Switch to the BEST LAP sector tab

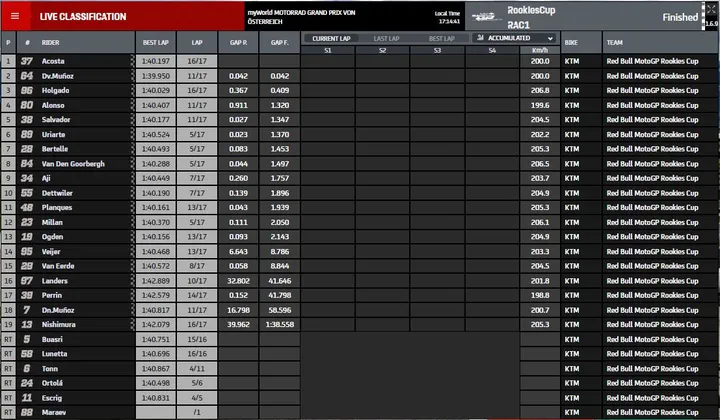click(441, 39)
